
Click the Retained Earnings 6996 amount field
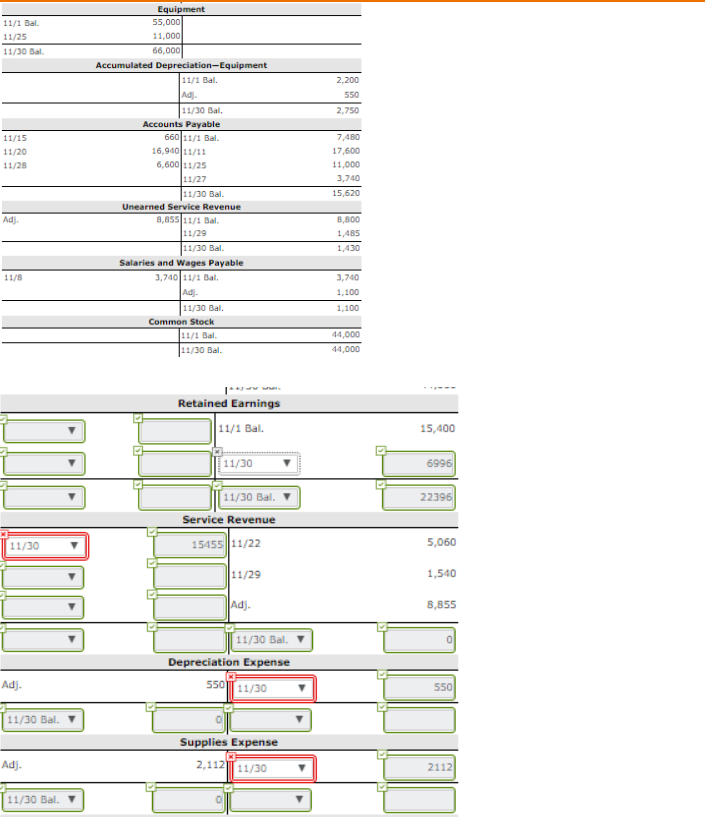419,464
